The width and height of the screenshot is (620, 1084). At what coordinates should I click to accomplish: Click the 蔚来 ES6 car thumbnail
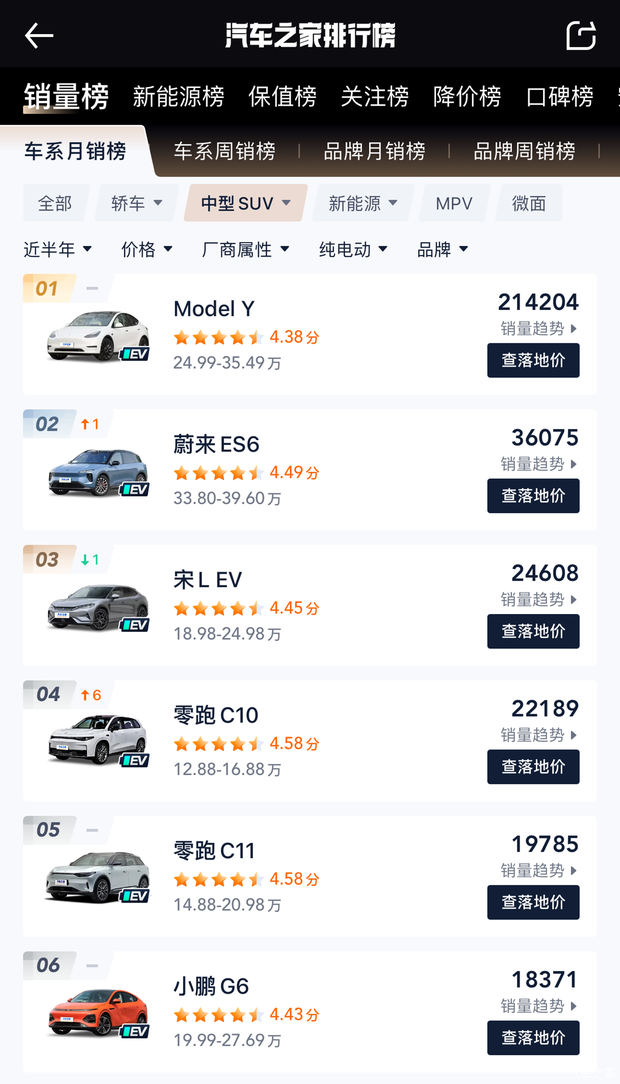[x=95, y=471]
